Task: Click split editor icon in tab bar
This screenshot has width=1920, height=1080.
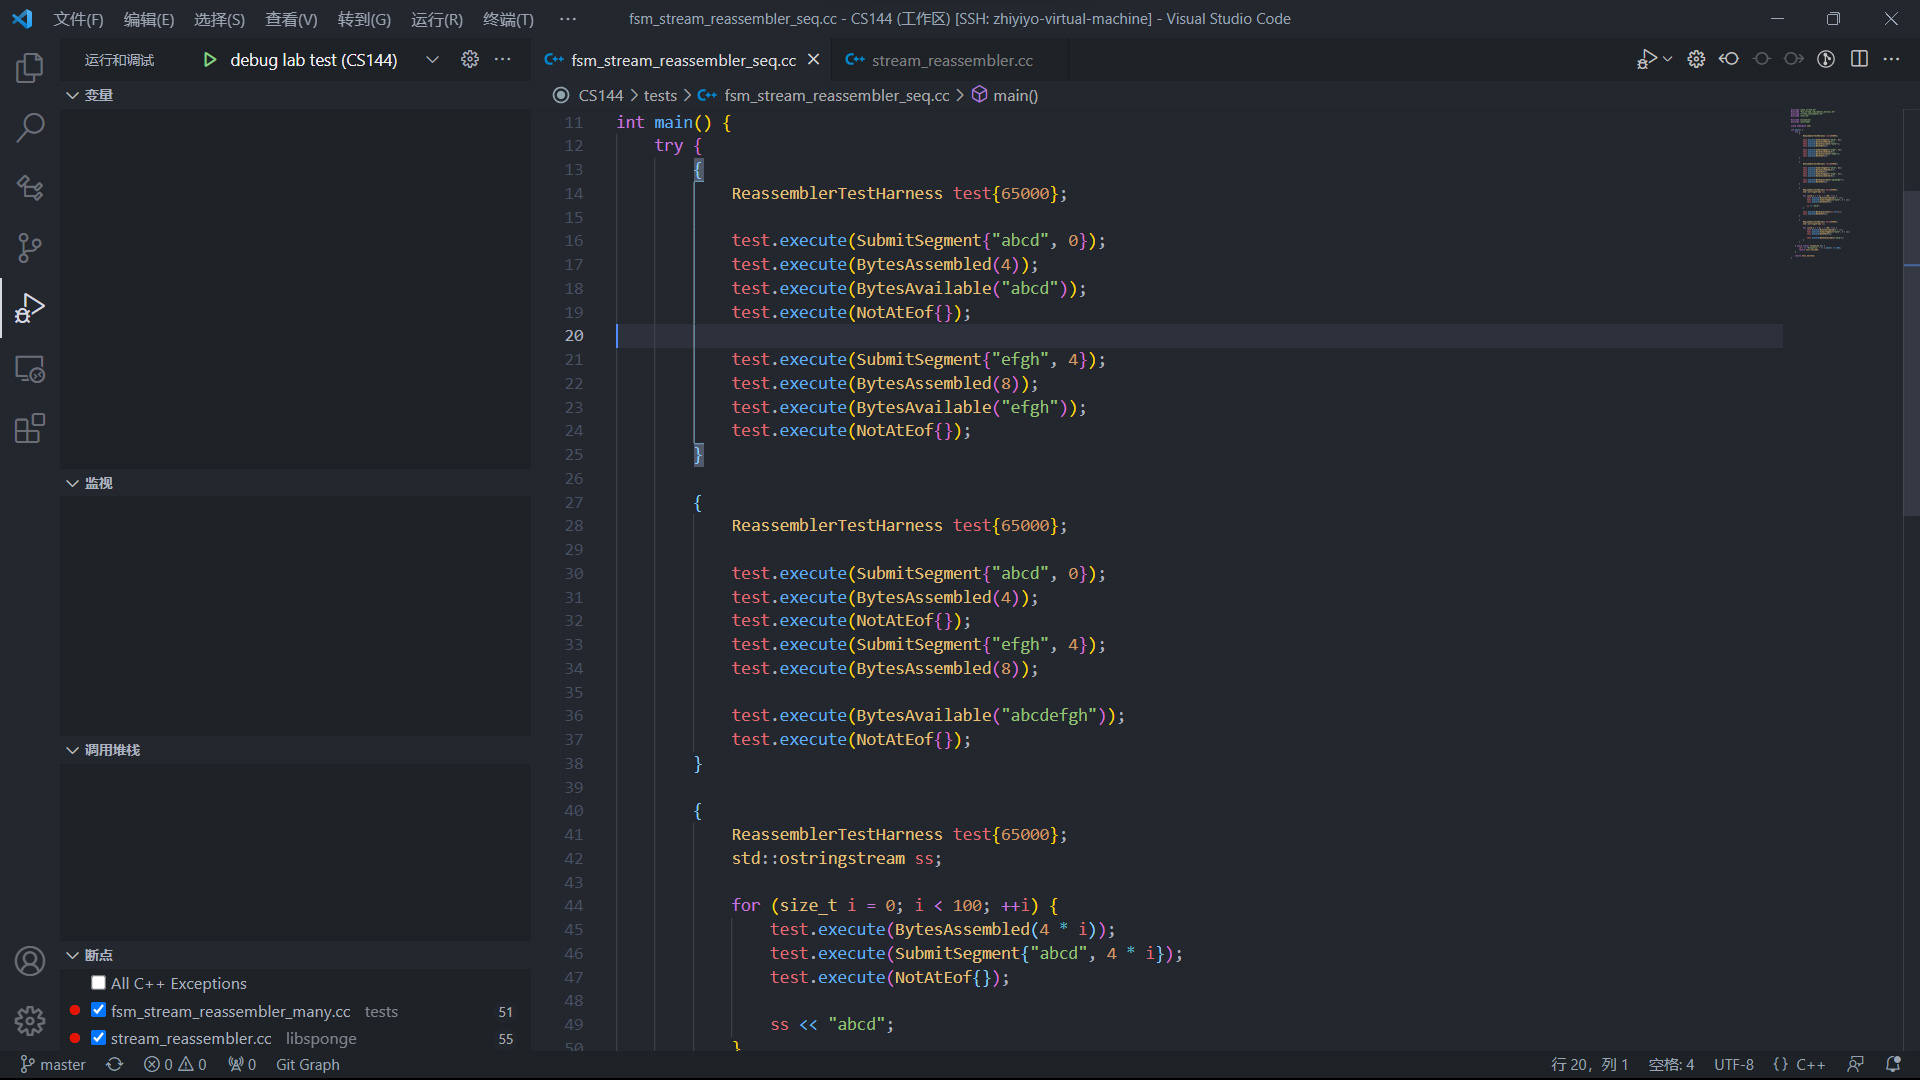Action: click(x=1859, y=59)
